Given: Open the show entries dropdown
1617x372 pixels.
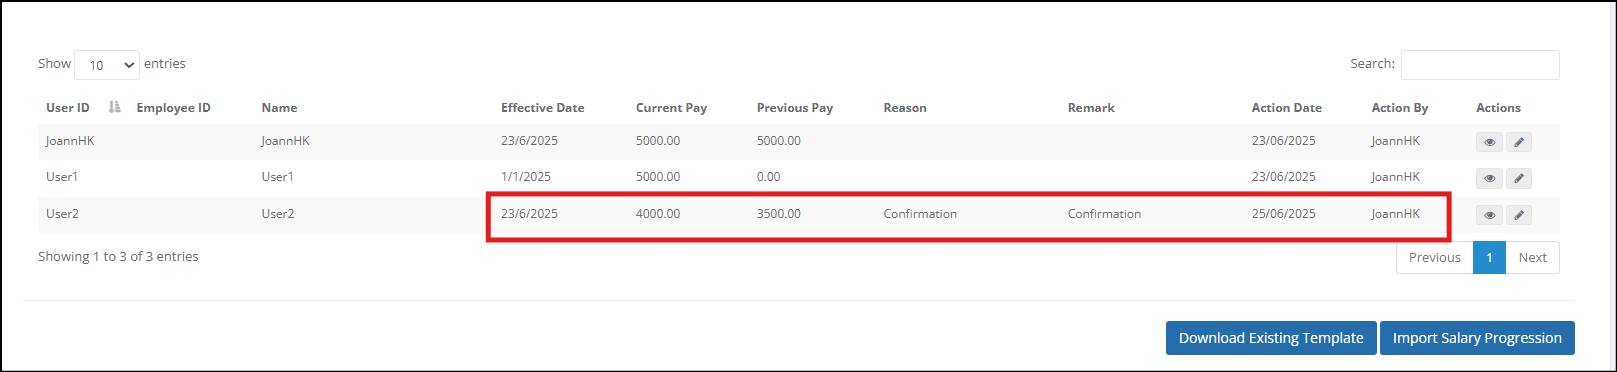Looking at the screenshot, I should [x=107, y=65].
